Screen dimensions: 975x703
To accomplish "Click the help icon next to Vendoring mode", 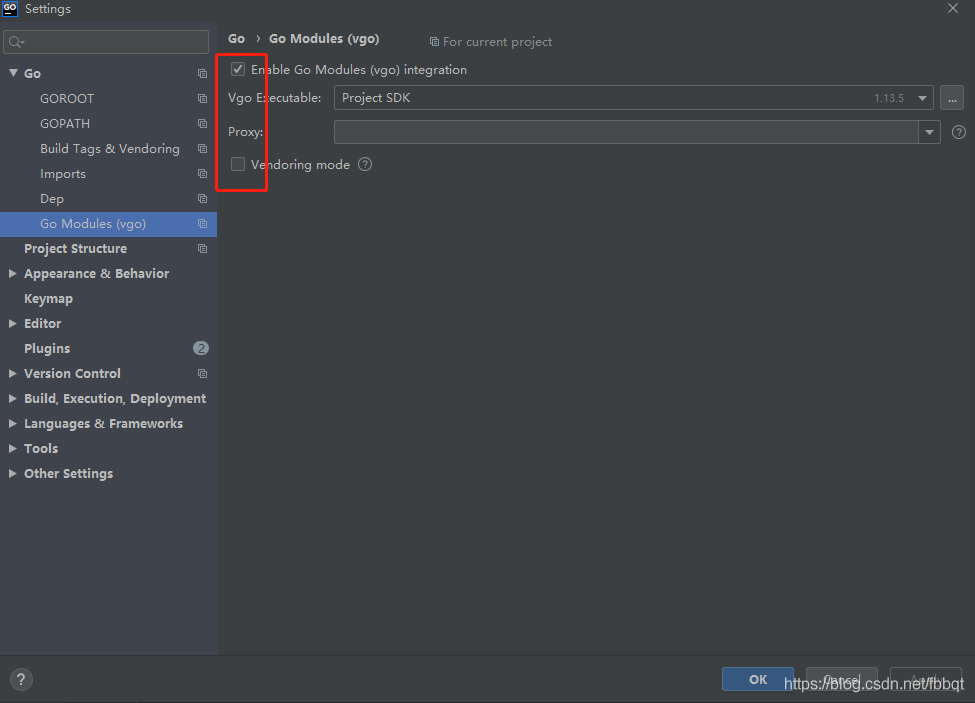I will point(365,164).
